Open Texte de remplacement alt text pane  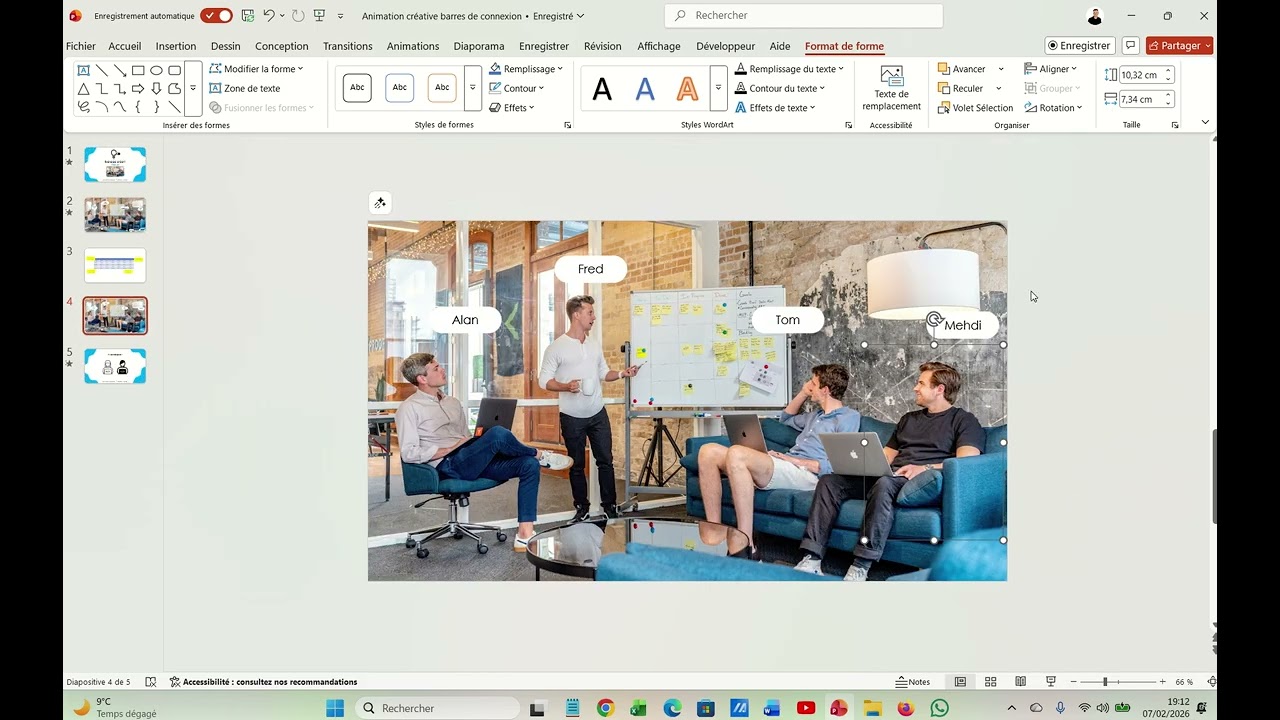891,89
